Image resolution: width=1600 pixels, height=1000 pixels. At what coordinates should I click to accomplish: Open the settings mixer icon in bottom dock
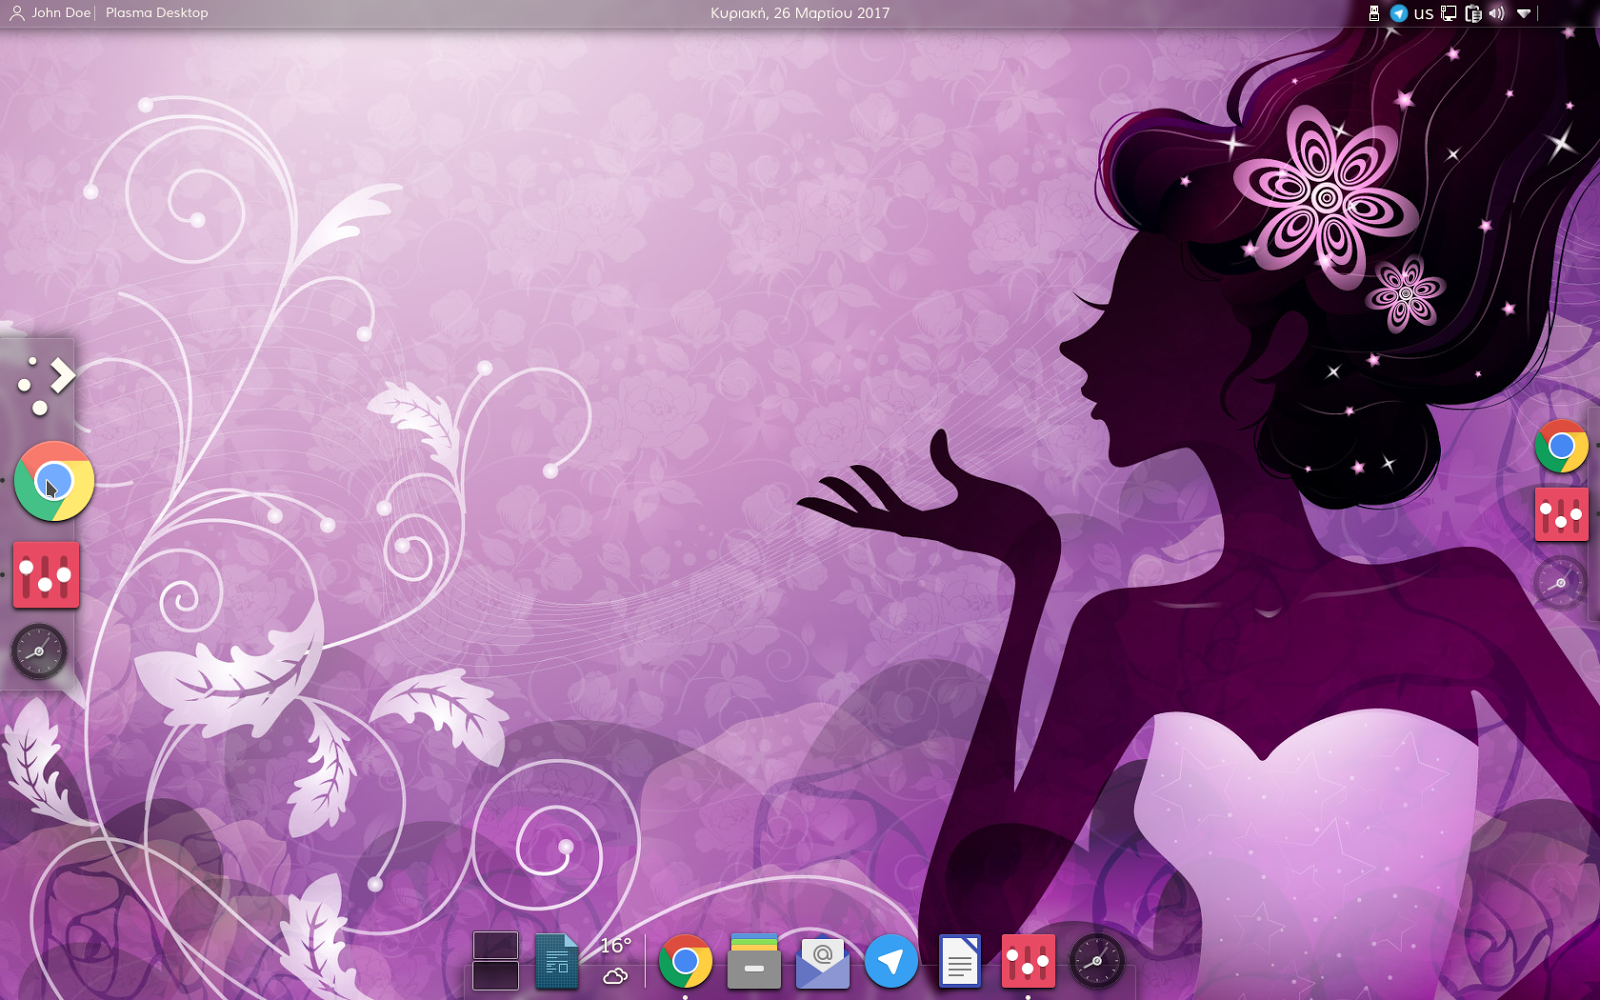click(1028, 961)
